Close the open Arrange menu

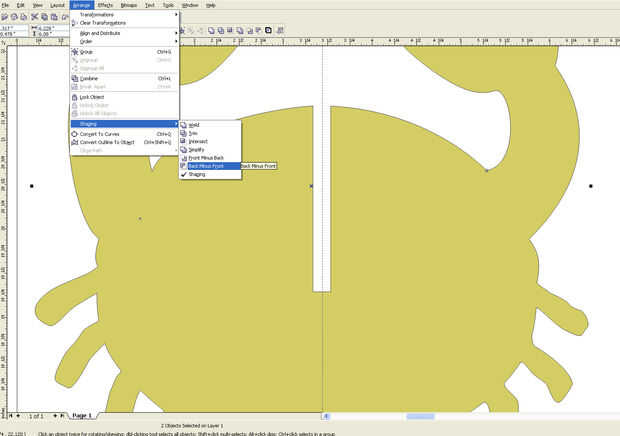tap(82, 5)
